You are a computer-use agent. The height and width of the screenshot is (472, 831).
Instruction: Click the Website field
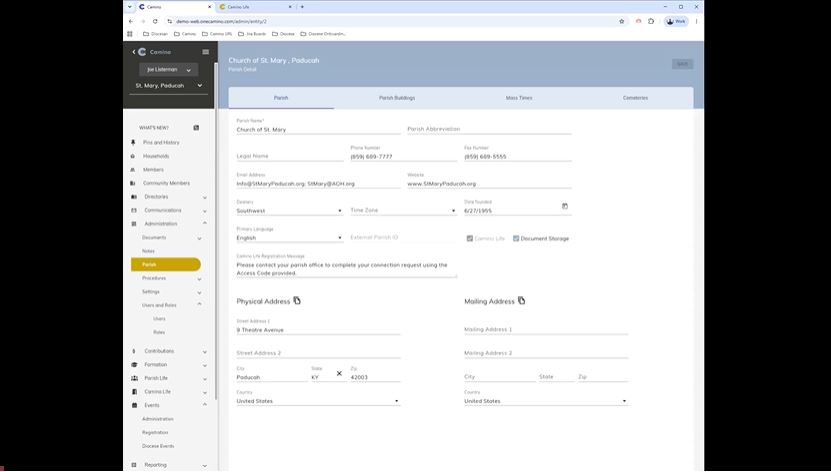[x=489, y=183]
